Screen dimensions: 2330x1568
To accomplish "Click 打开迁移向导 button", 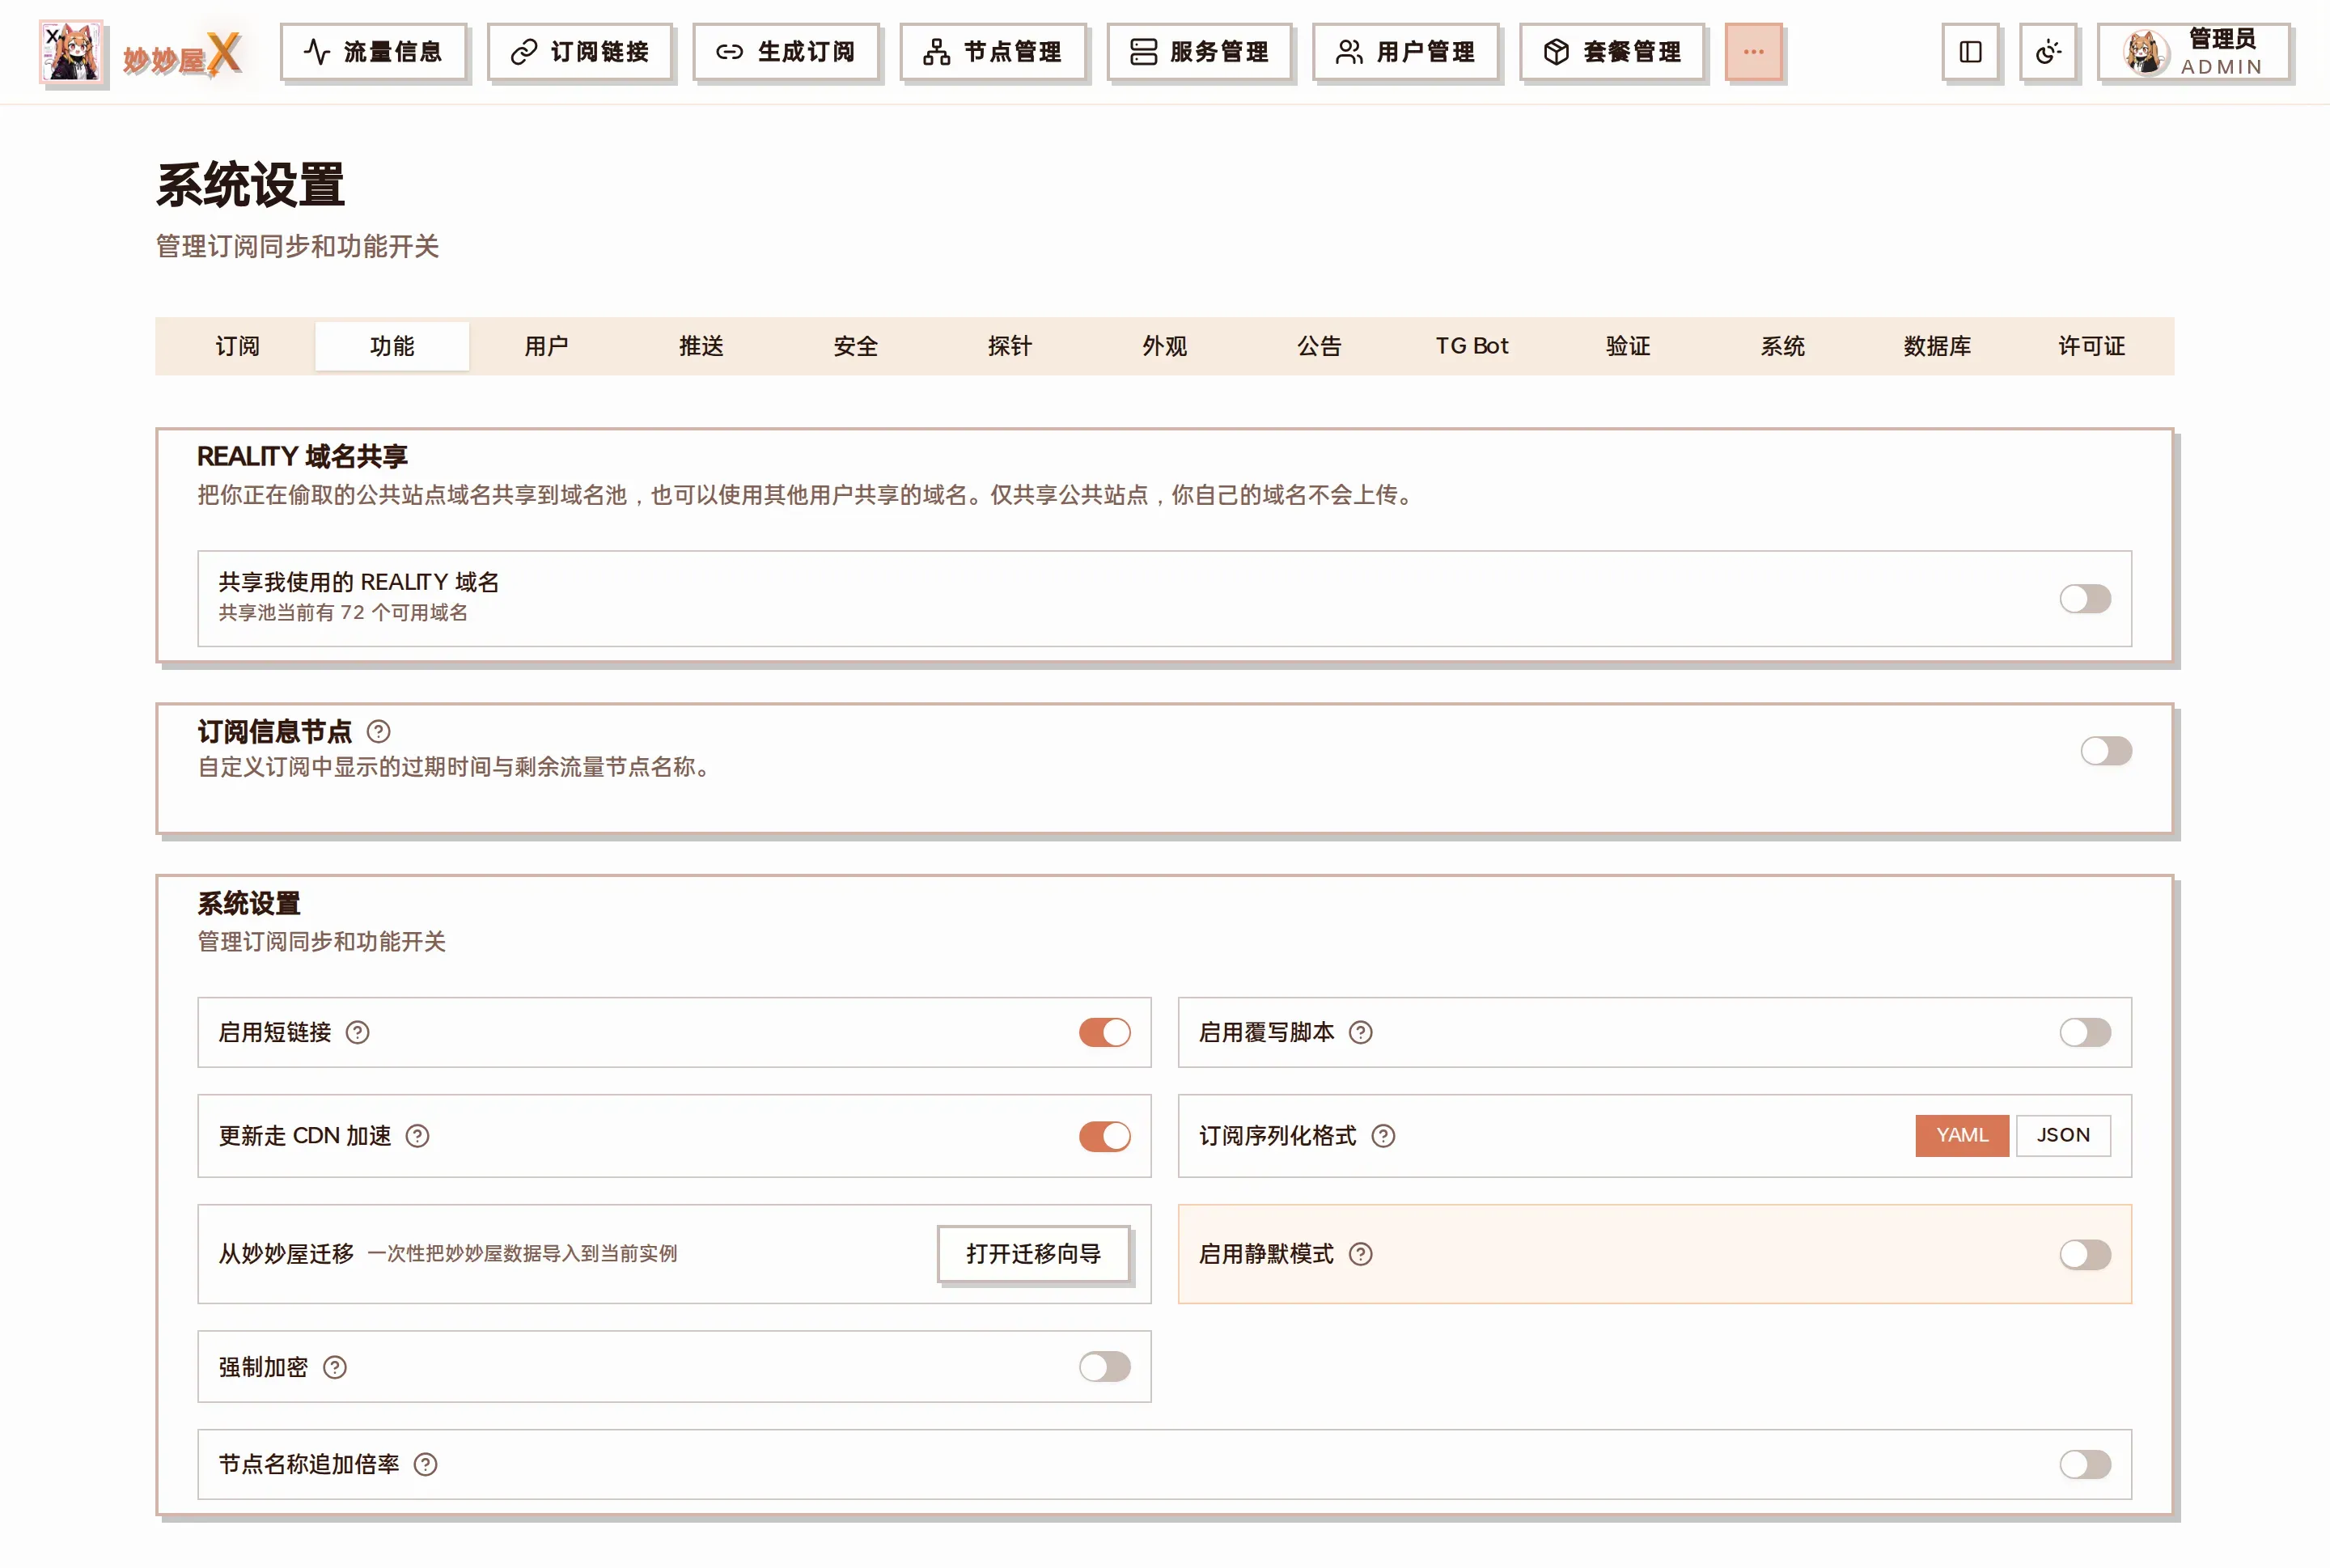I will click(1034, 1254).
